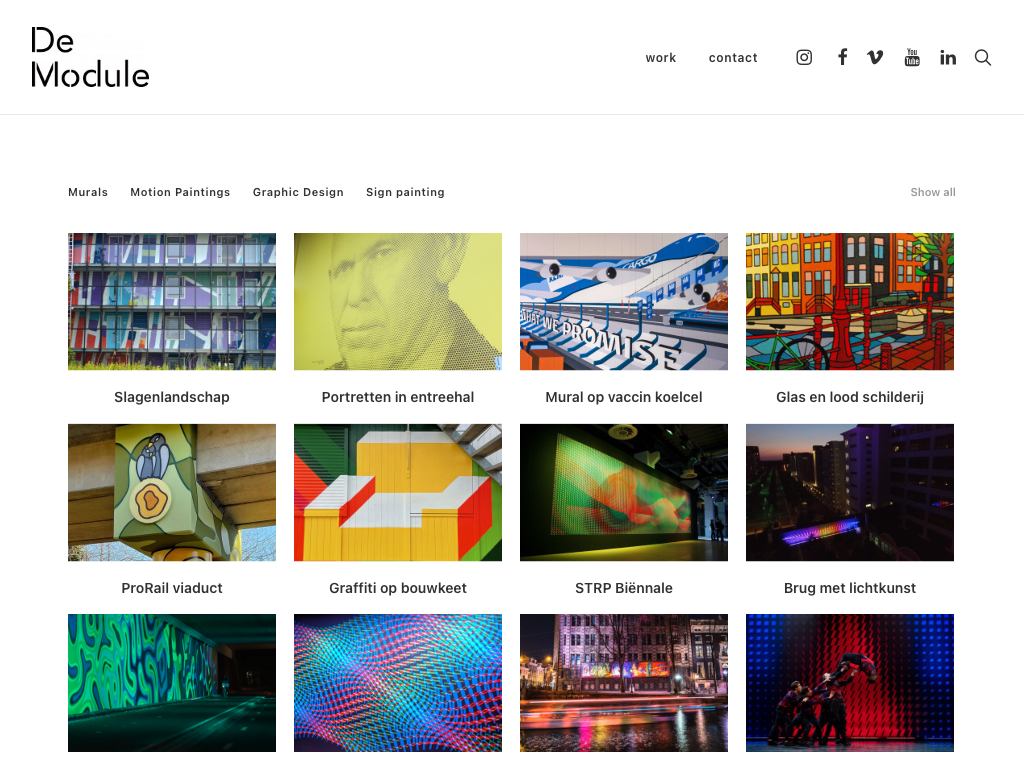Open the contact menu item
Image resolution: width=1024 pixels, height=768 pixels.
click(733, 57)
